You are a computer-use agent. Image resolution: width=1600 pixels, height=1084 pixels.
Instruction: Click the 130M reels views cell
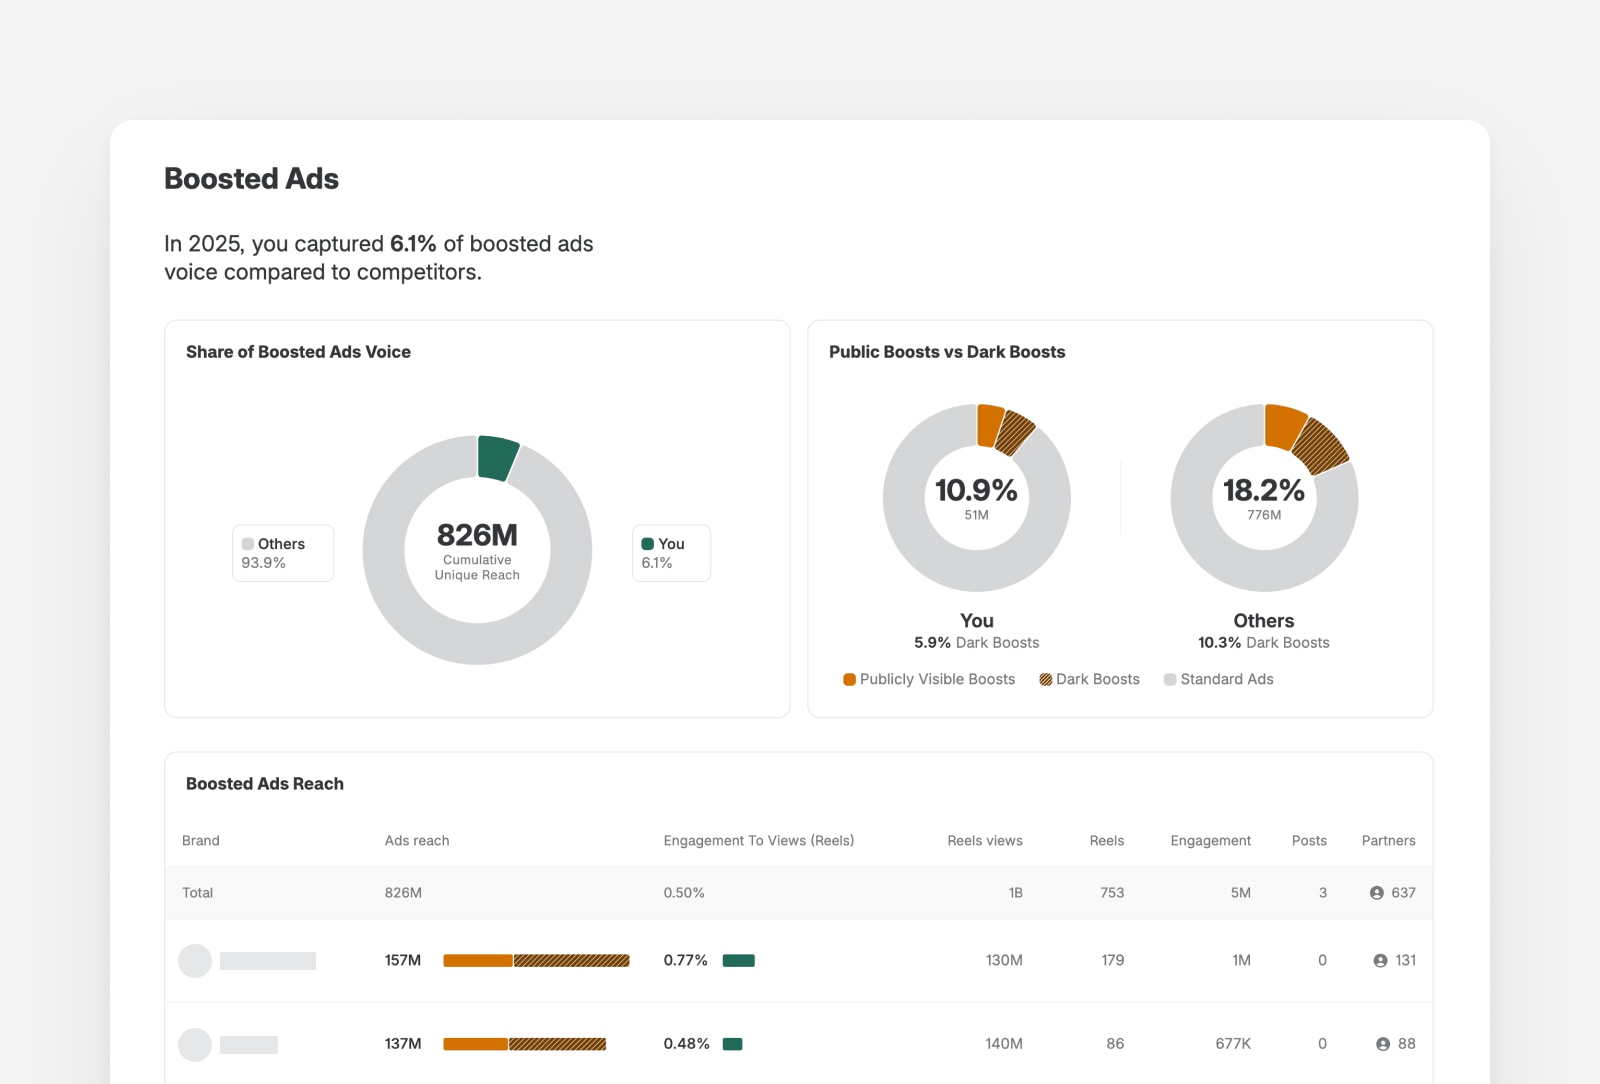pyautogui.click(x=1004, y=960)
